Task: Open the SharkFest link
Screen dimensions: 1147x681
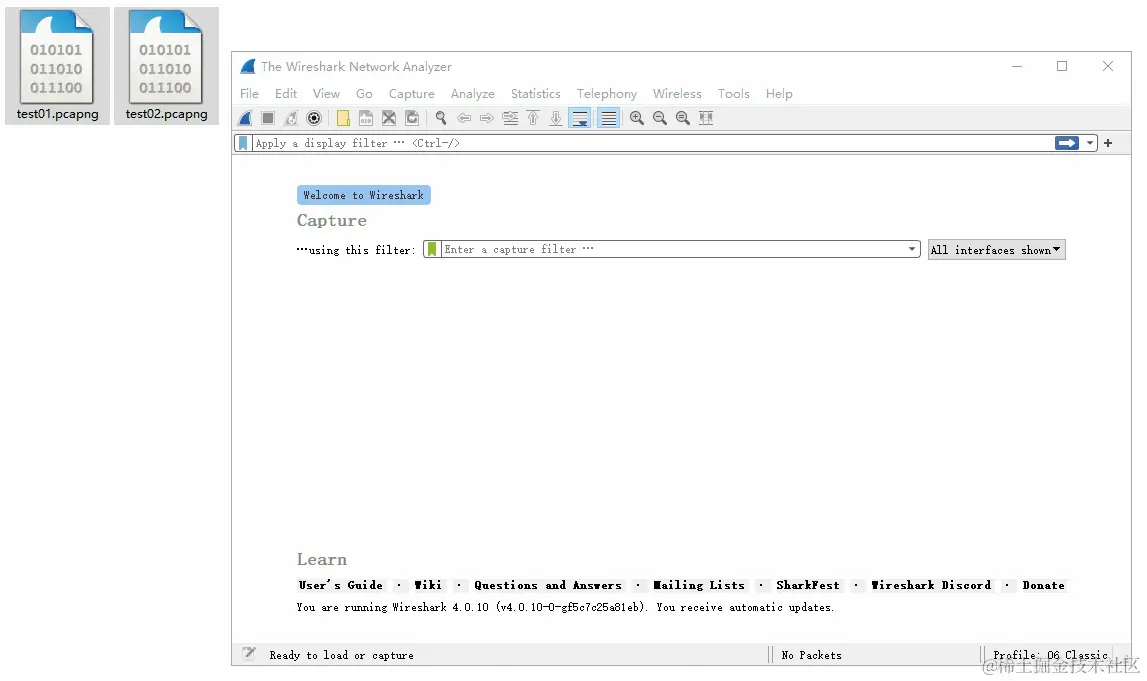Action: pos(808,585)
